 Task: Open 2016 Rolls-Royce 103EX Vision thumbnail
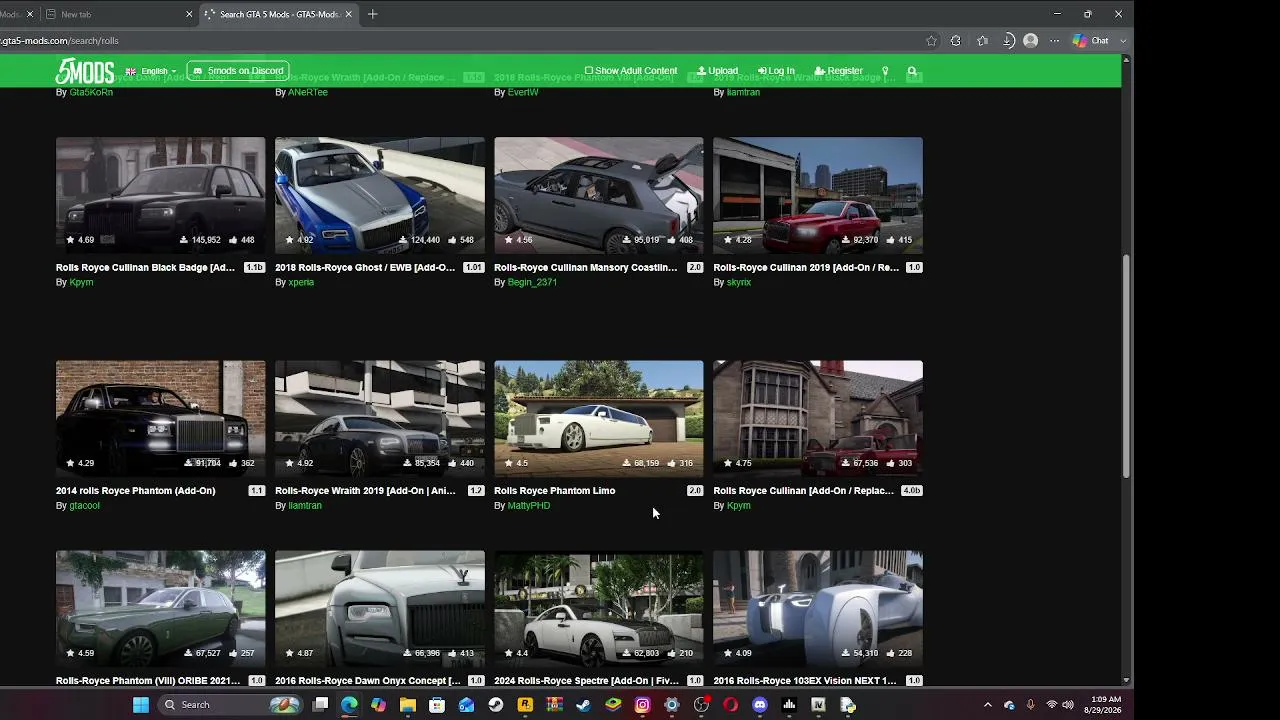point(818,608)
